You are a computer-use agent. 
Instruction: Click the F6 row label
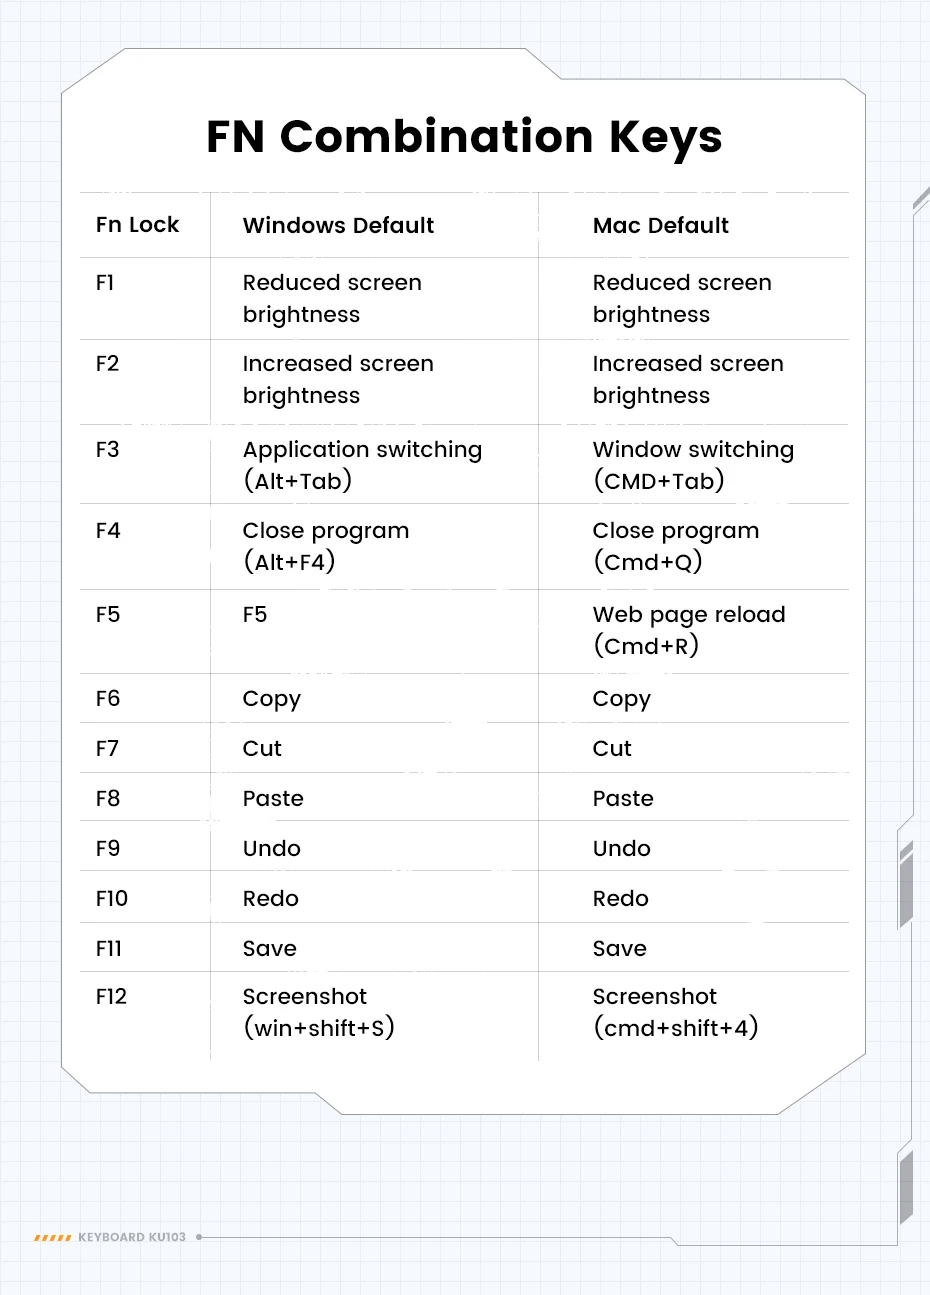point(107,699)
